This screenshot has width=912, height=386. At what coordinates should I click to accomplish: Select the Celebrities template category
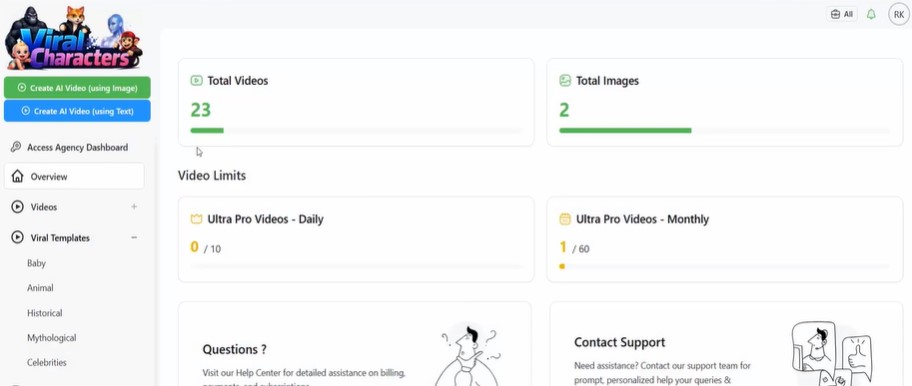pos(47,362)
